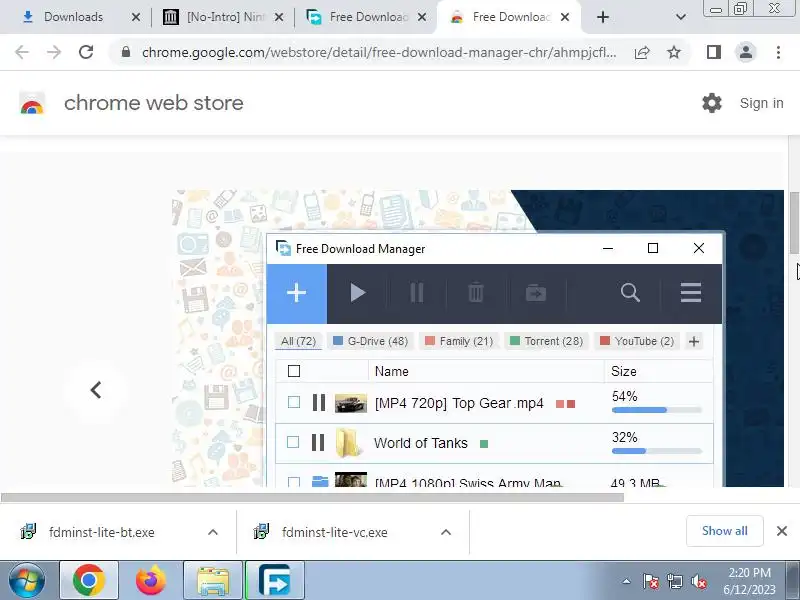Click the trash delete icon in FDM toolbar
Screen dimensions: 800x600
point(476,293)
